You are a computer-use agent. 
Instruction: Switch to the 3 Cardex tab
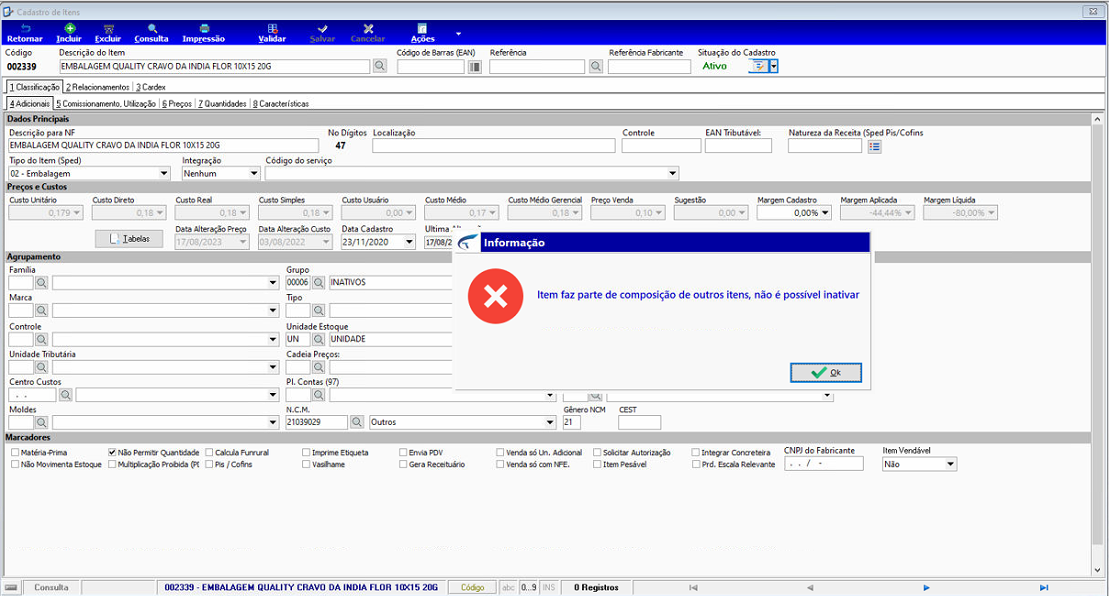(151, 87)
